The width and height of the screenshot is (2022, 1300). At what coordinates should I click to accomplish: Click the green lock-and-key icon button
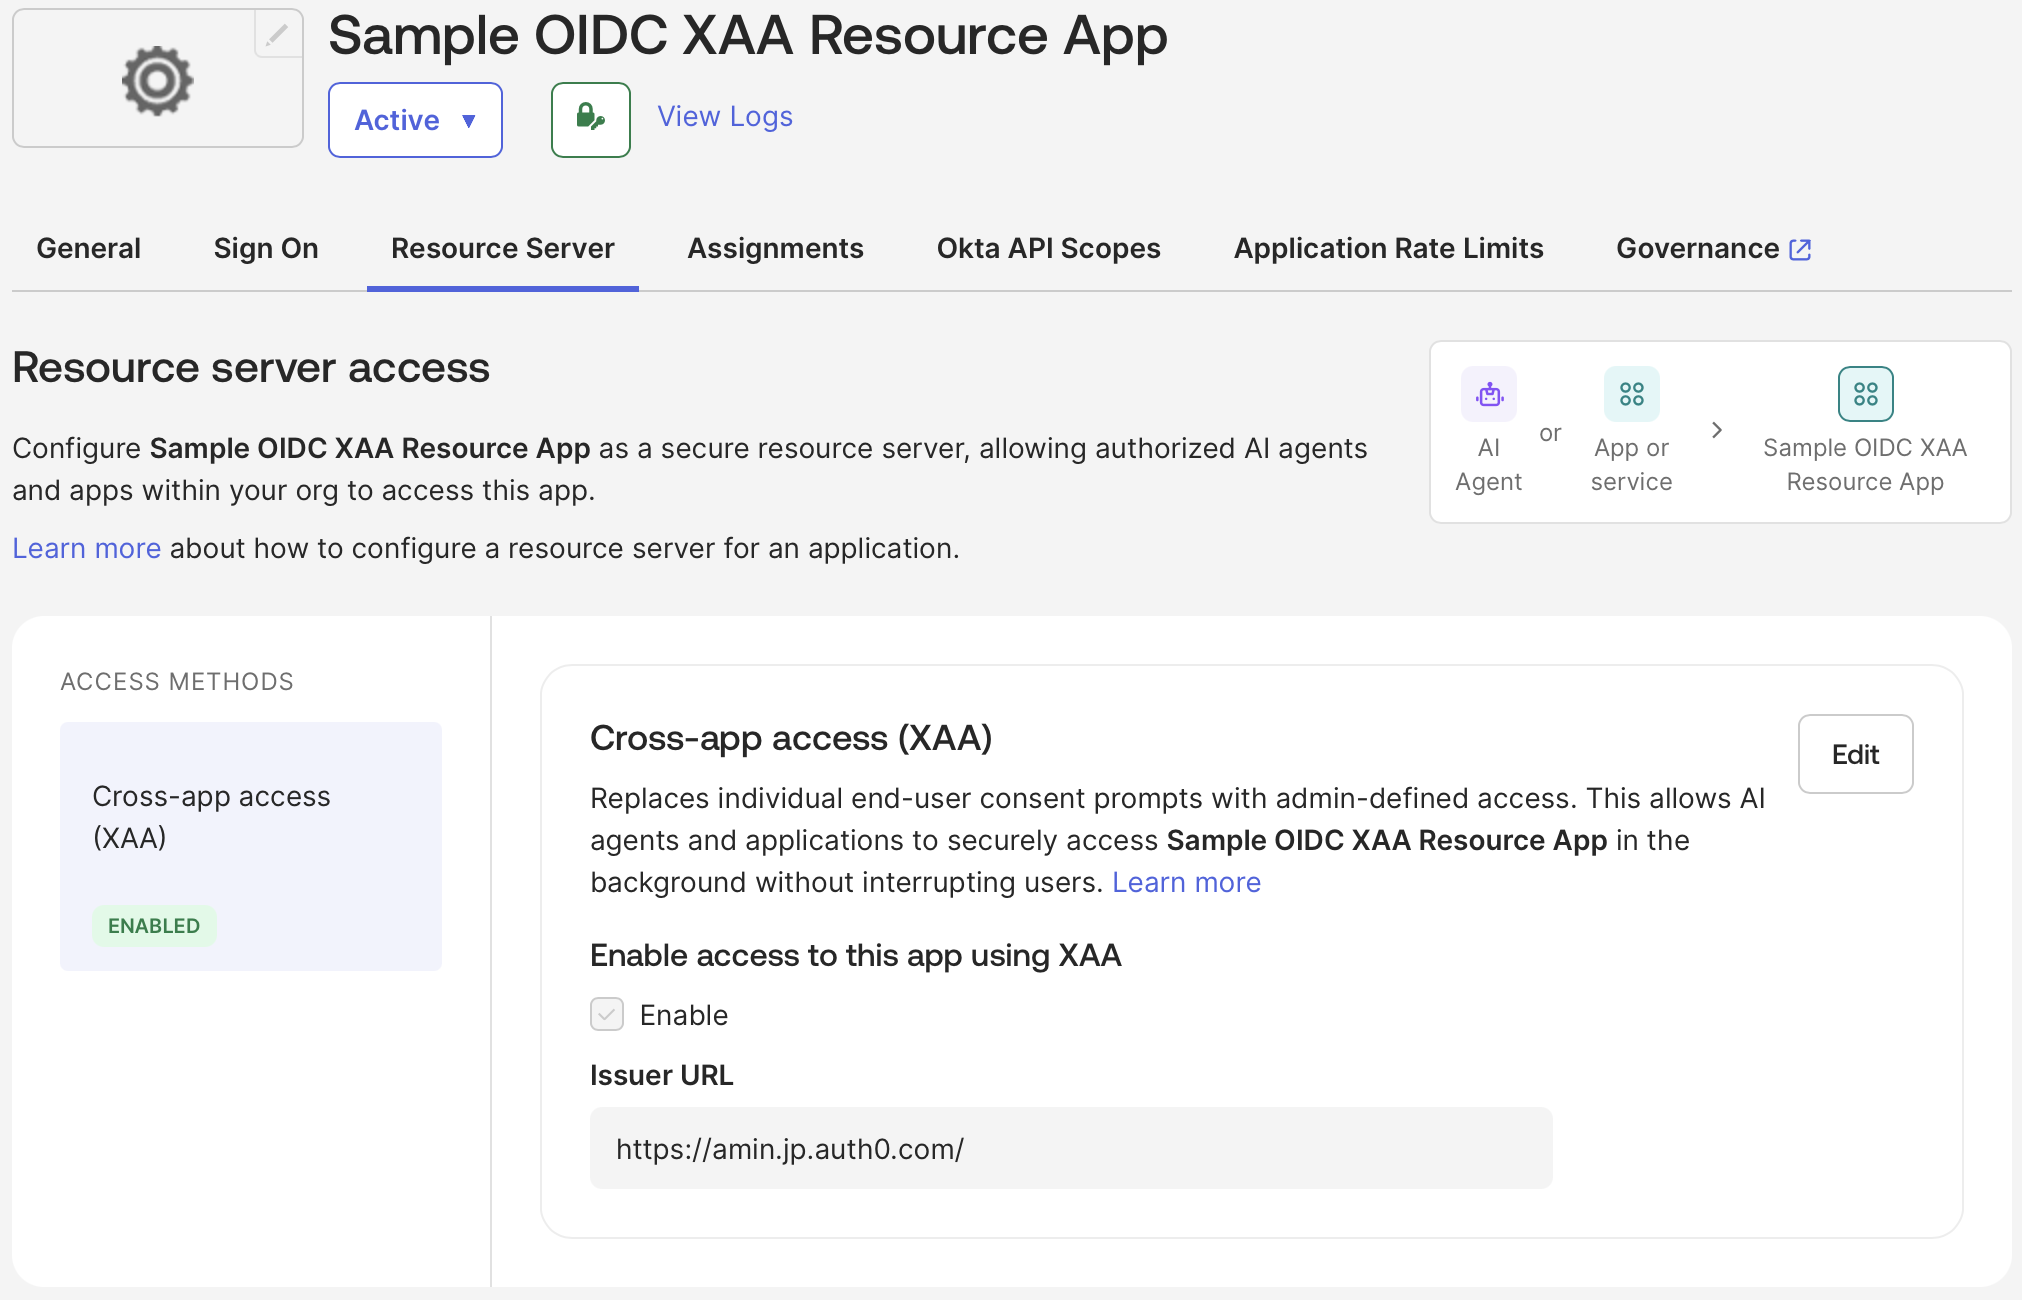pyautogui.click(x=591, y=119)
